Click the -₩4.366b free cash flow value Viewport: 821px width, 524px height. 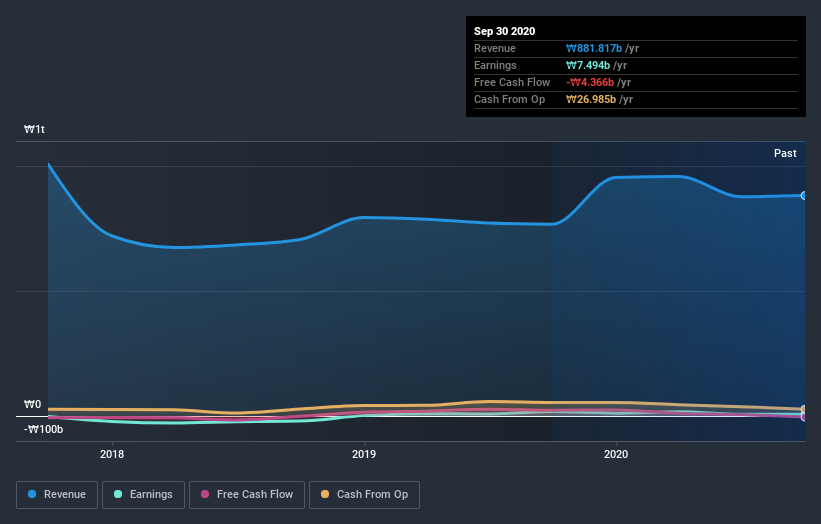click(x=590, y=82)
